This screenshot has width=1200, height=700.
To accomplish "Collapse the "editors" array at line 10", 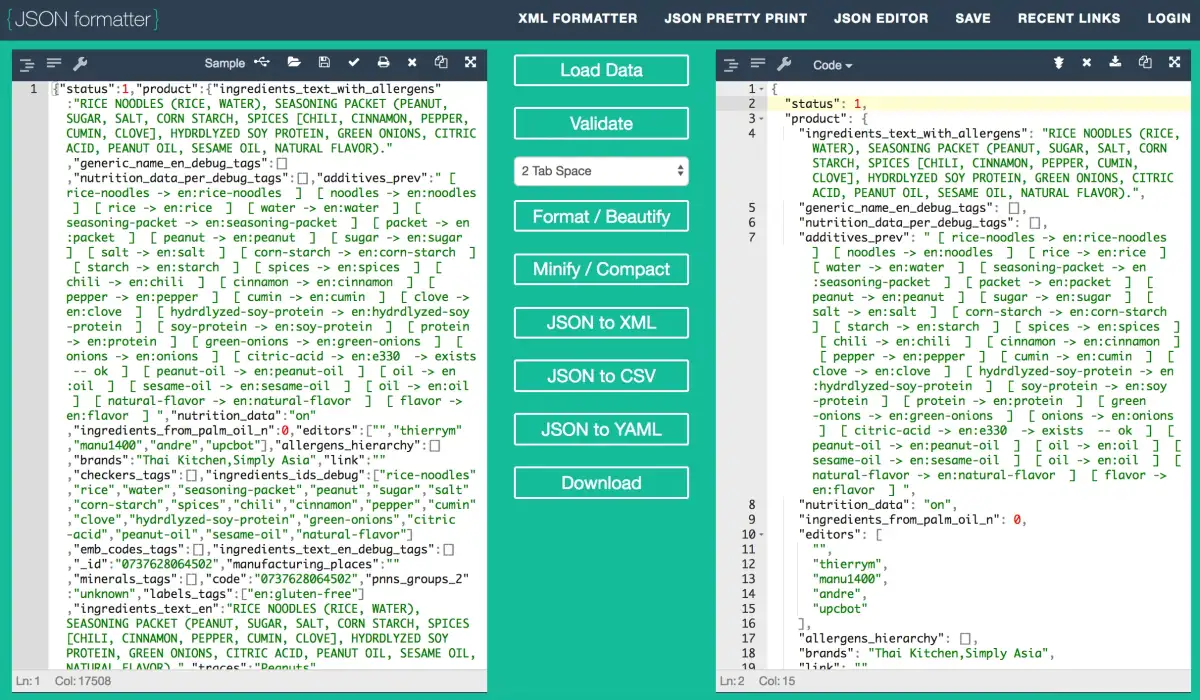I will tap(762, 535).
